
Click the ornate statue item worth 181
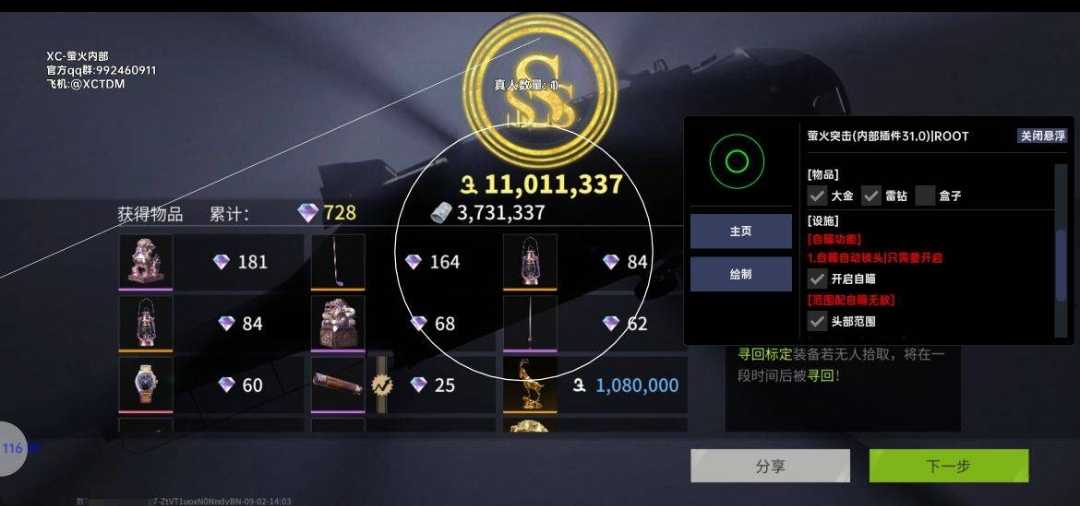145,261
